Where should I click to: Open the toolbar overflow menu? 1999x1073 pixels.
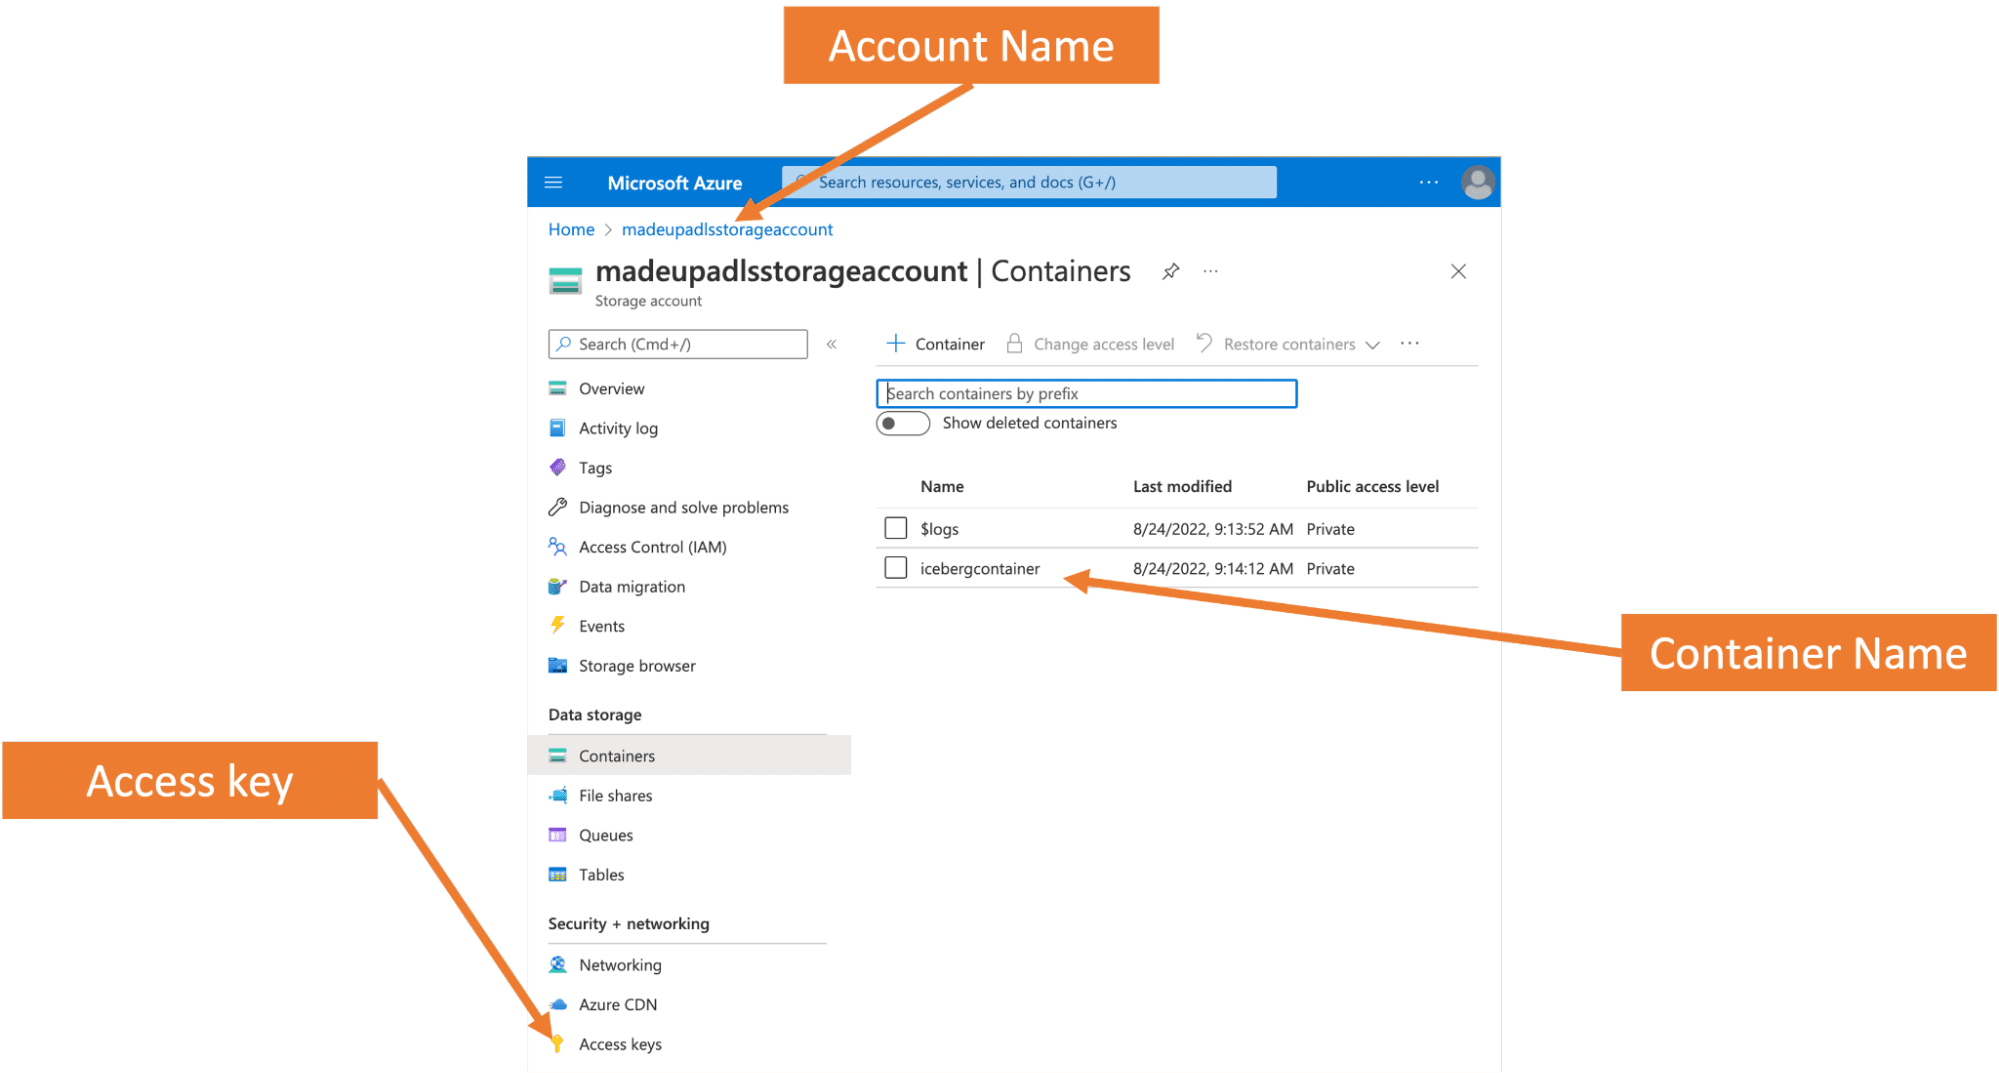pyautogui.click(x=1410, y=343)
